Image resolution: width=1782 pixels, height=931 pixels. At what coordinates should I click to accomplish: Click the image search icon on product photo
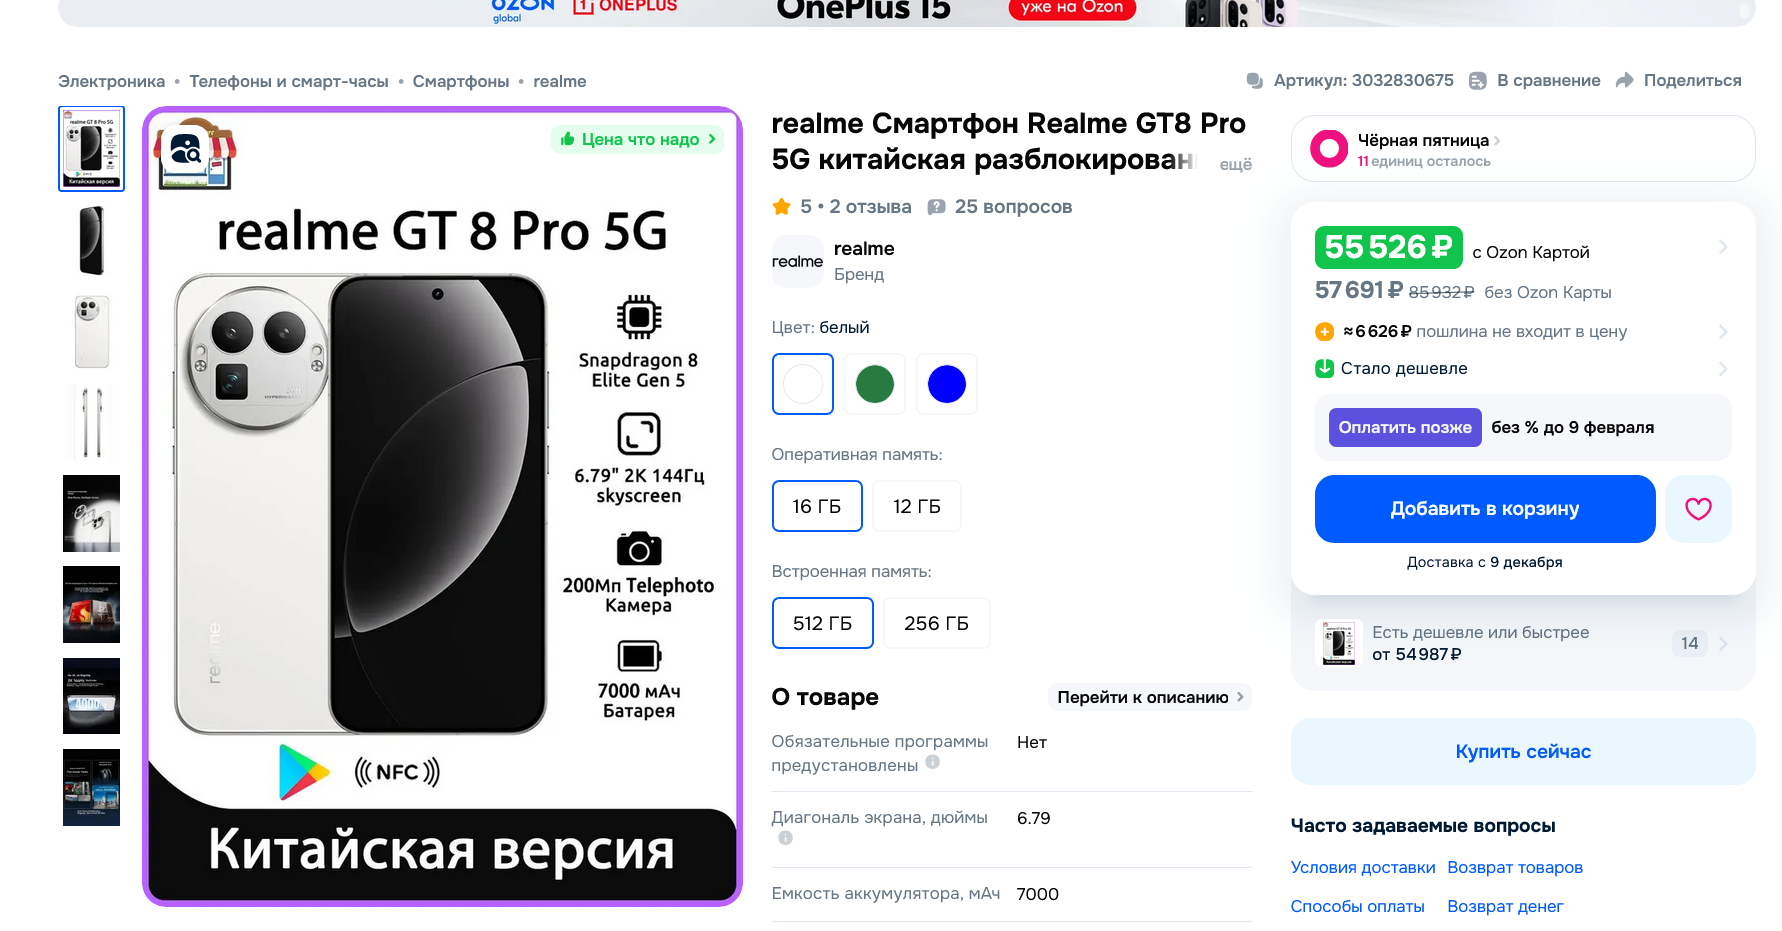(186, 149)
